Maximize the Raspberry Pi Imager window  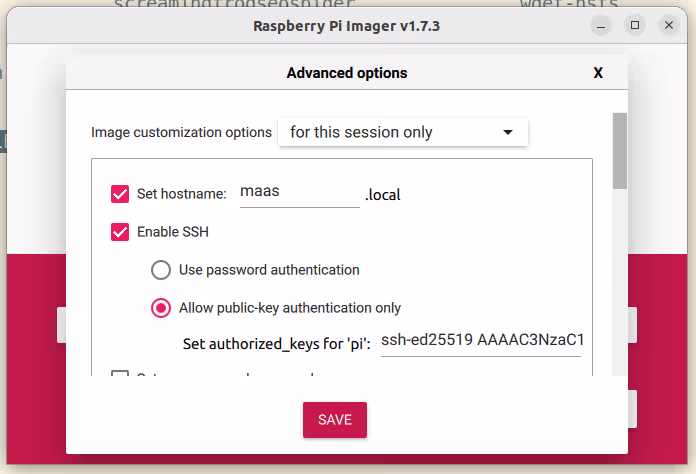635,25
